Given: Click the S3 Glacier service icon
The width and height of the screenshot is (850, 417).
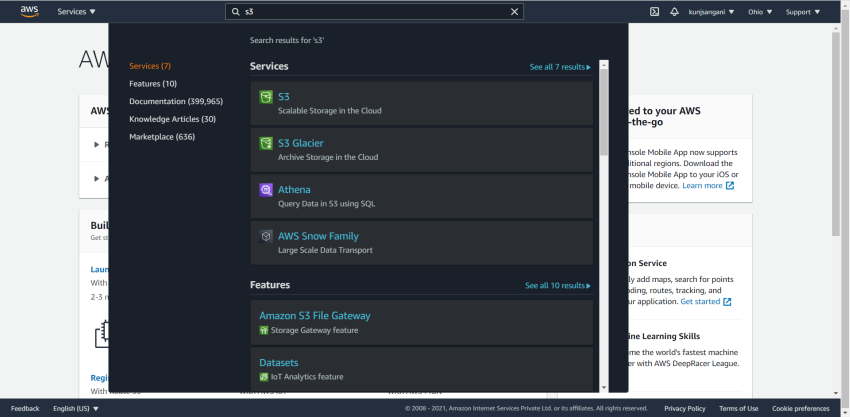Looking at the screenshot, I should [x=266, y=144].
